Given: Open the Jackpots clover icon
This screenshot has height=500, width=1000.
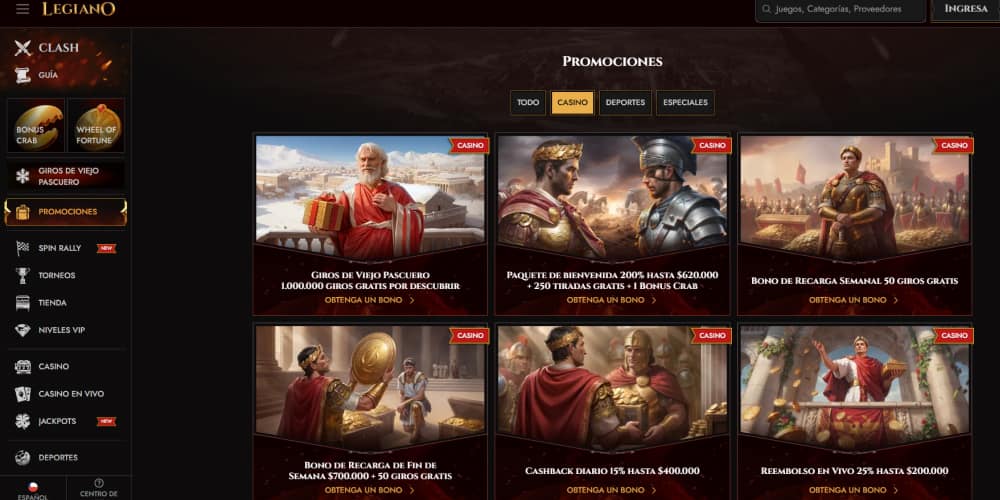Looking at the screenshot, I should tap(23, 422).
